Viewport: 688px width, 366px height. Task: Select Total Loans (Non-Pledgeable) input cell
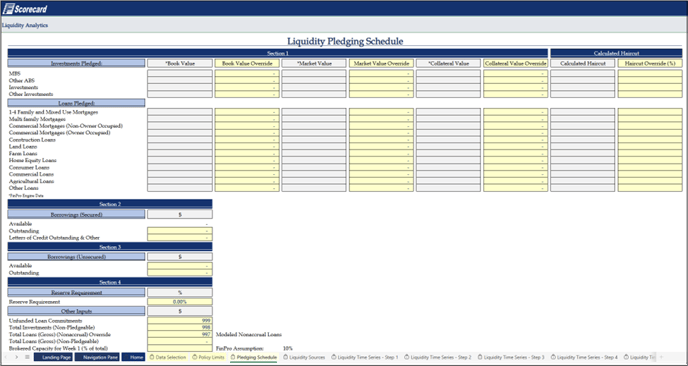tap(180, 341)
